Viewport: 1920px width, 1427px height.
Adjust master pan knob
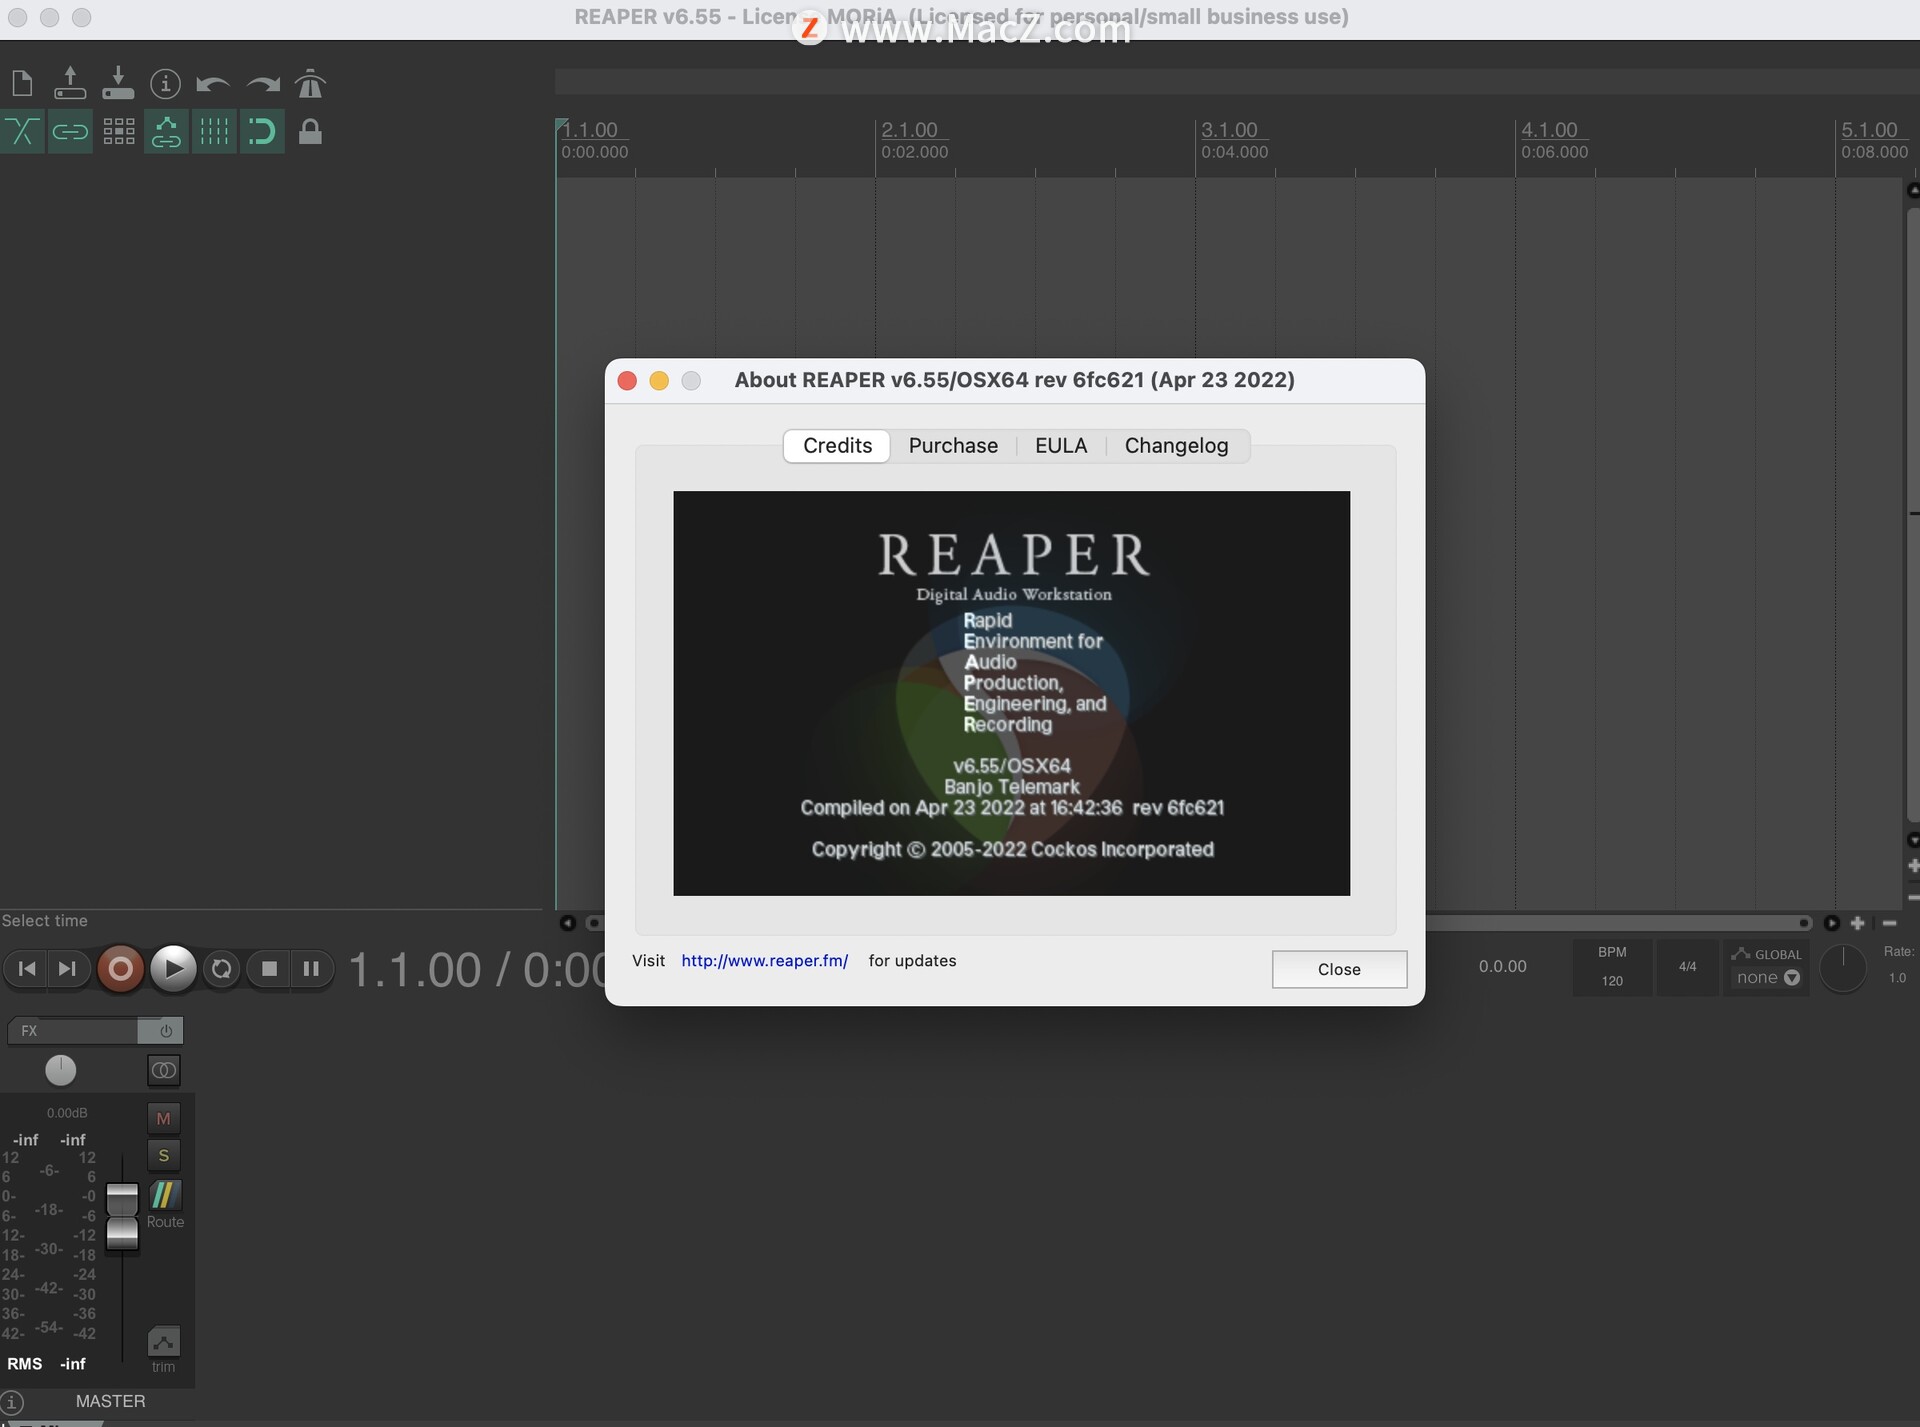tap(60, 1071)
